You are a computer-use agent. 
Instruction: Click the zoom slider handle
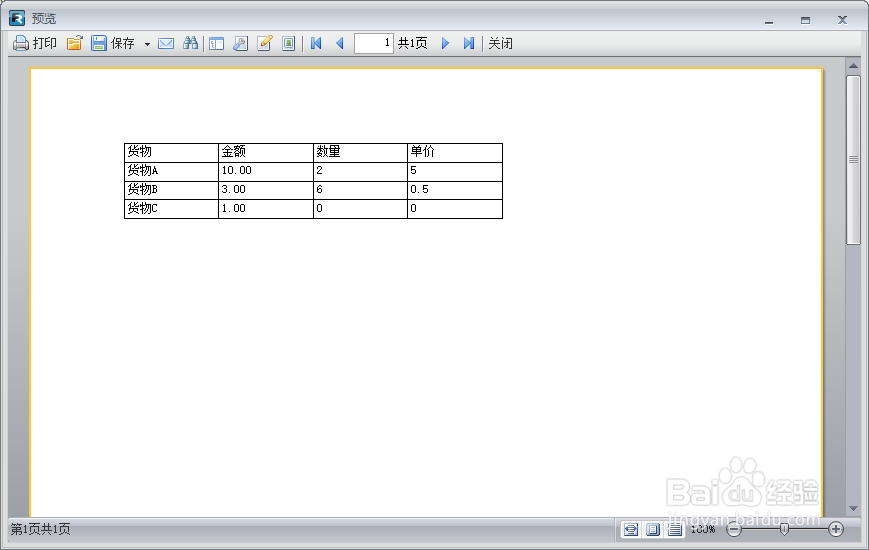point(784,529)
